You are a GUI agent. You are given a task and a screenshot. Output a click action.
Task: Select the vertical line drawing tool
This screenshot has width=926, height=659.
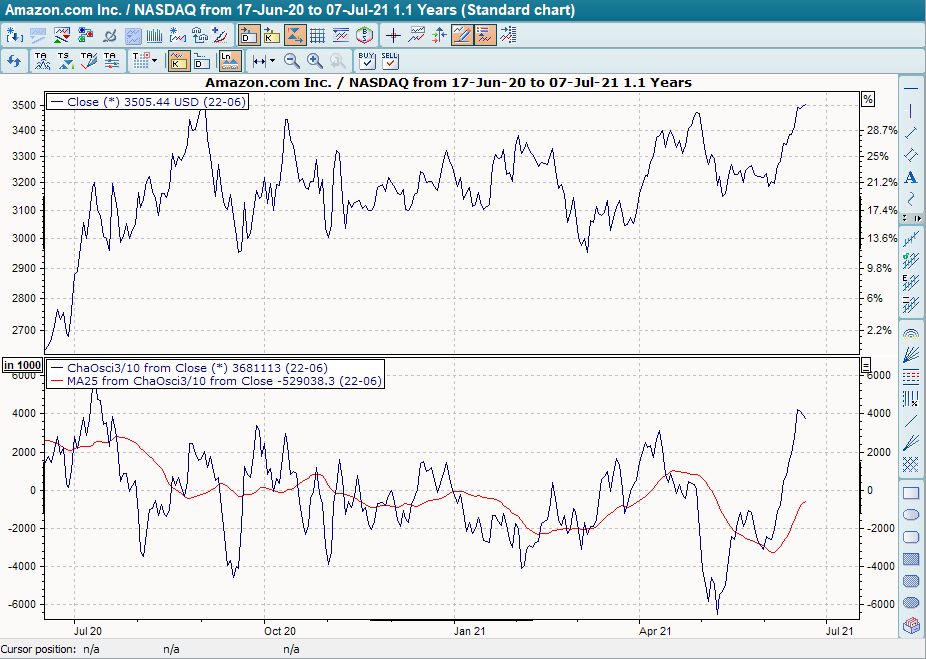pos(911,110)
